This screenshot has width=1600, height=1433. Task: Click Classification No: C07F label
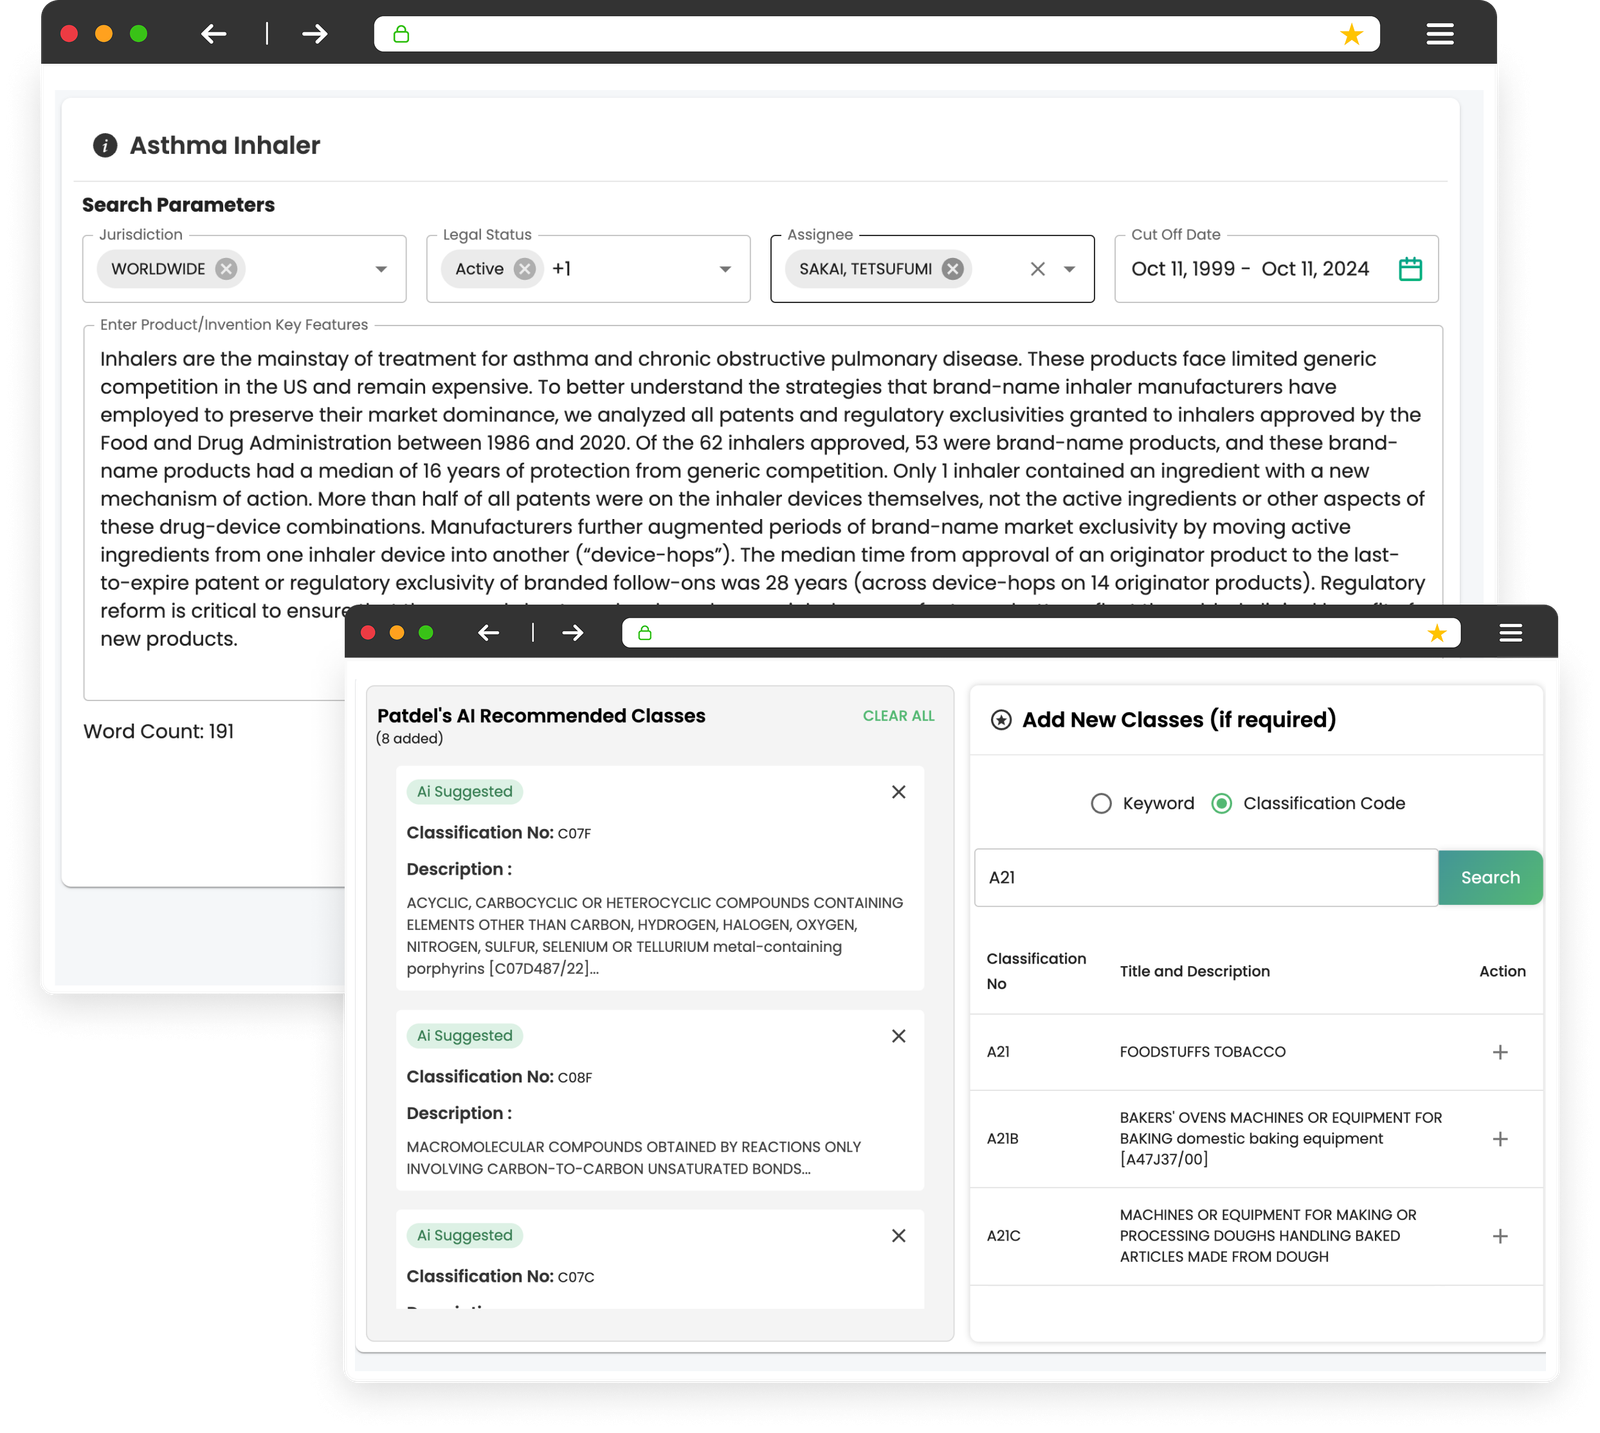point(499,833)
